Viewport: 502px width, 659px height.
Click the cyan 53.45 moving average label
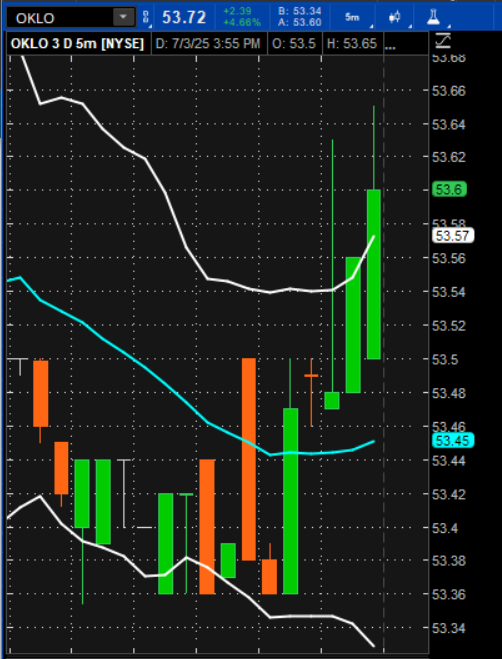(x=453, y=440)
